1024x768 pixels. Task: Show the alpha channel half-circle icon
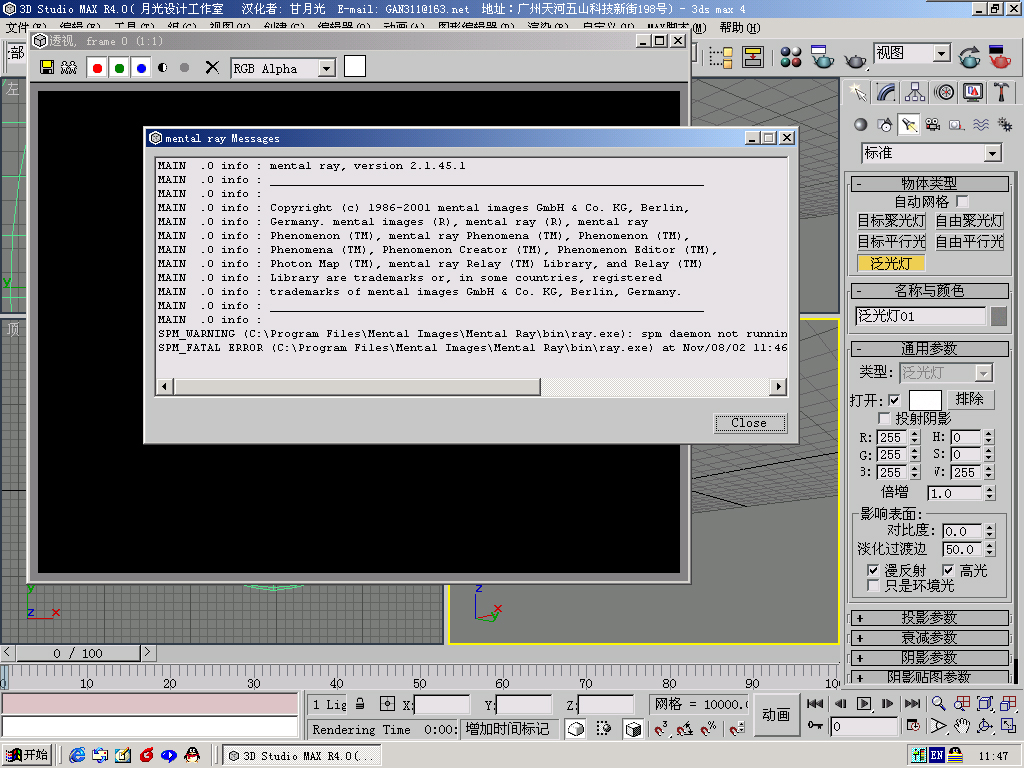click(163, 67)
